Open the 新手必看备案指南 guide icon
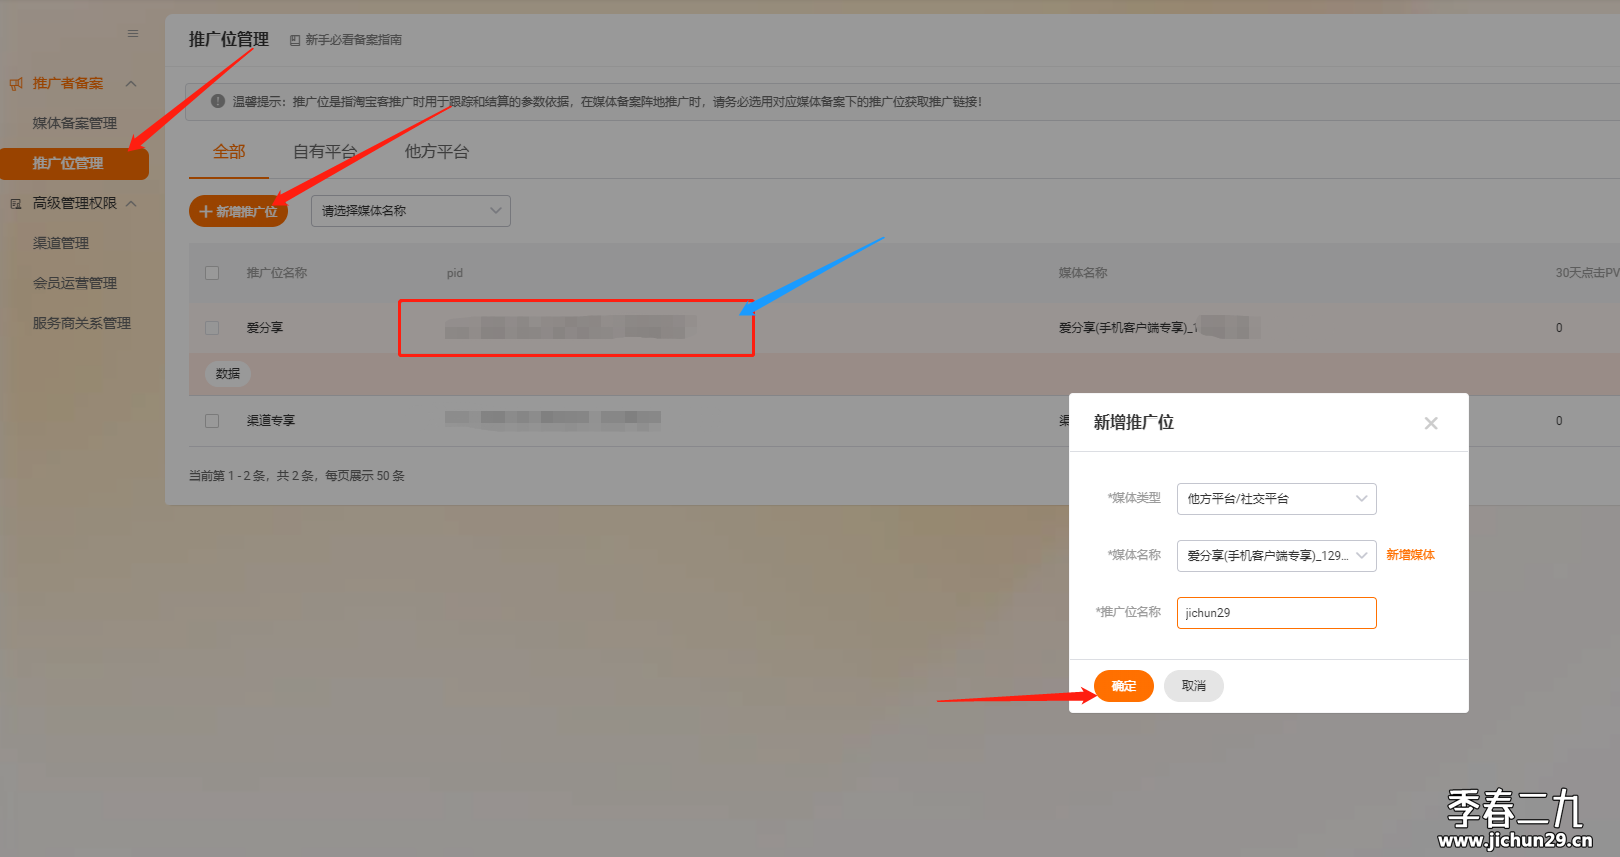This screenshot has width=1620, height=857. (x=295, y=41)
